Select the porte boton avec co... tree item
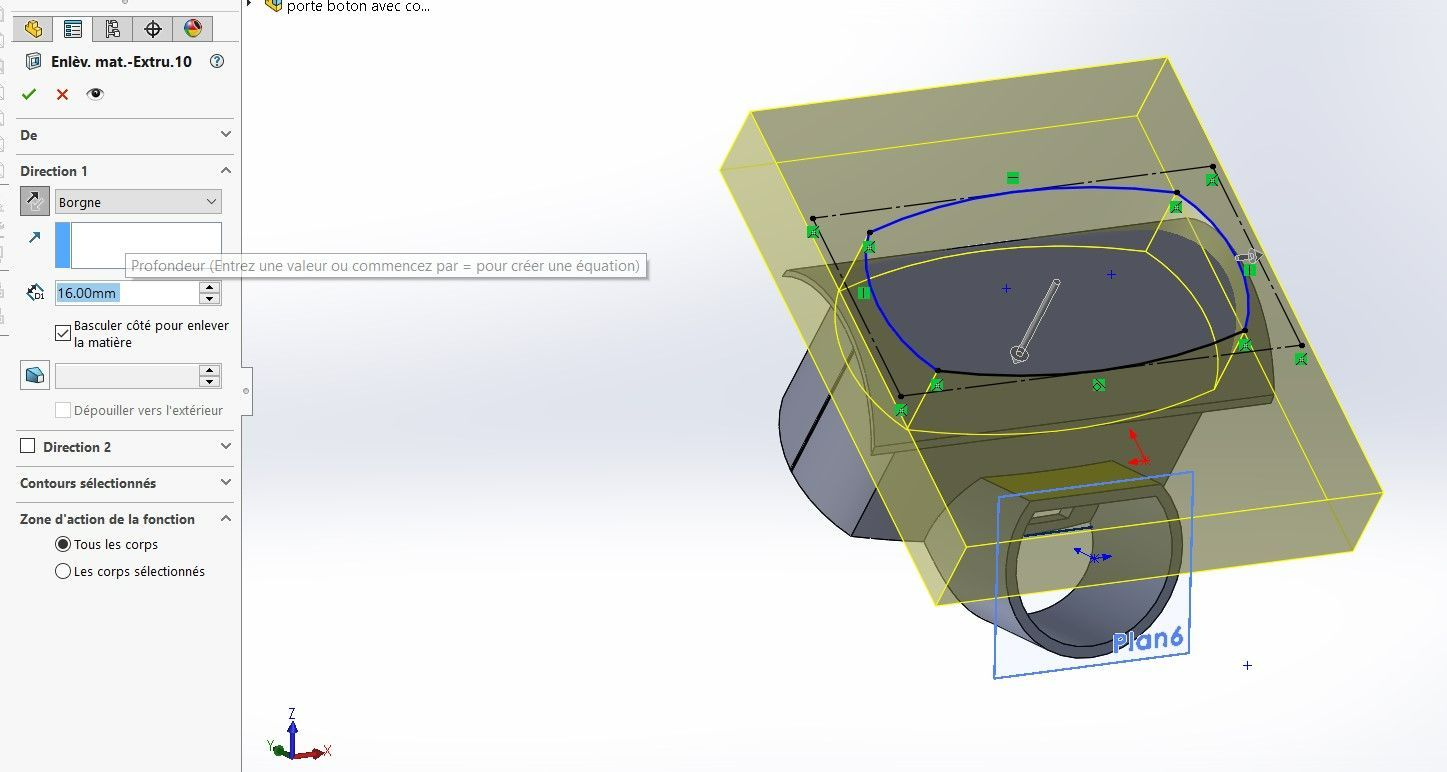The width and height of the screenshot is (1447, 772). point(358,6)
